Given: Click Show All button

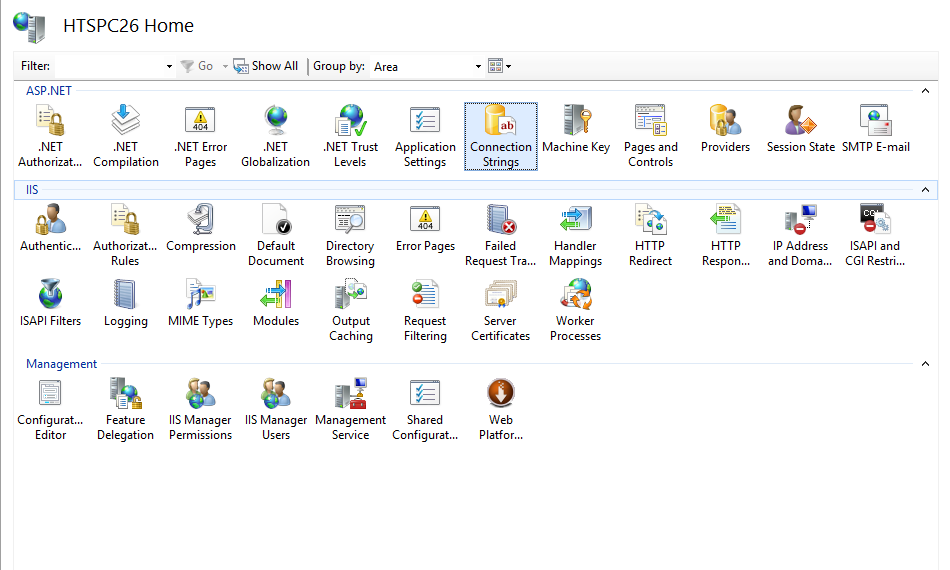Looking at the screenshot, I should point(266,66).
